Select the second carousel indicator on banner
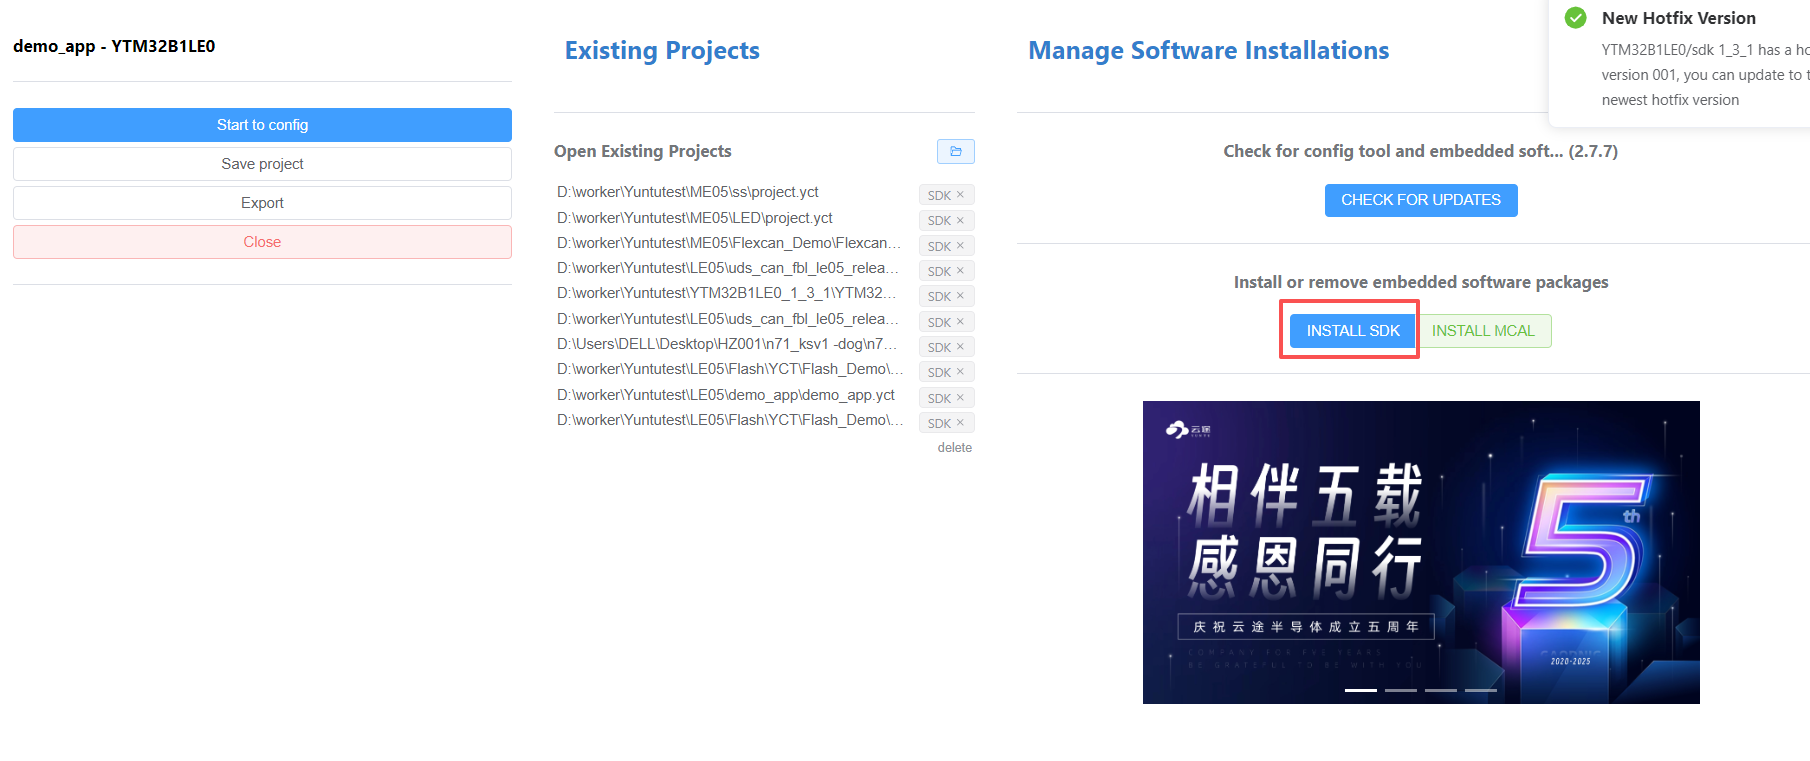The image size is (1810, 761). pos(1401,690)
